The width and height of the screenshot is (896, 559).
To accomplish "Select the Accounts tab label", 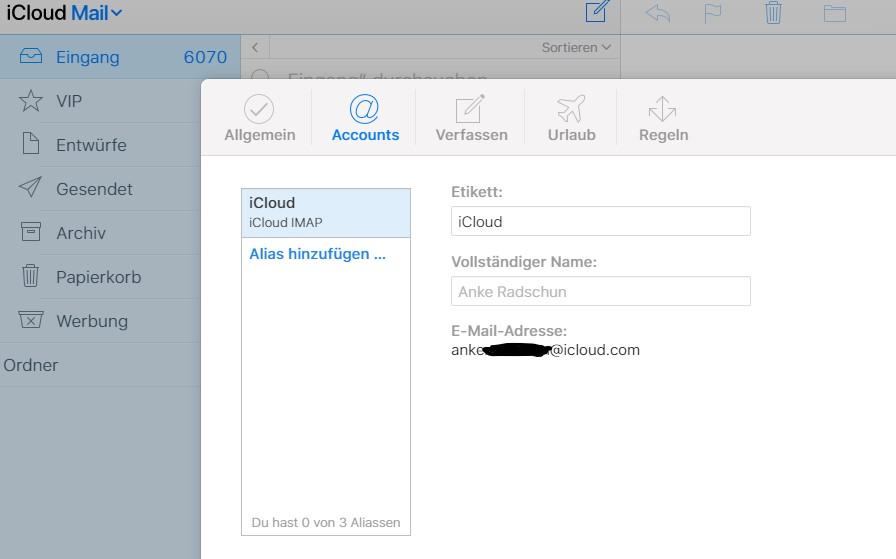I will click(365, 135).
